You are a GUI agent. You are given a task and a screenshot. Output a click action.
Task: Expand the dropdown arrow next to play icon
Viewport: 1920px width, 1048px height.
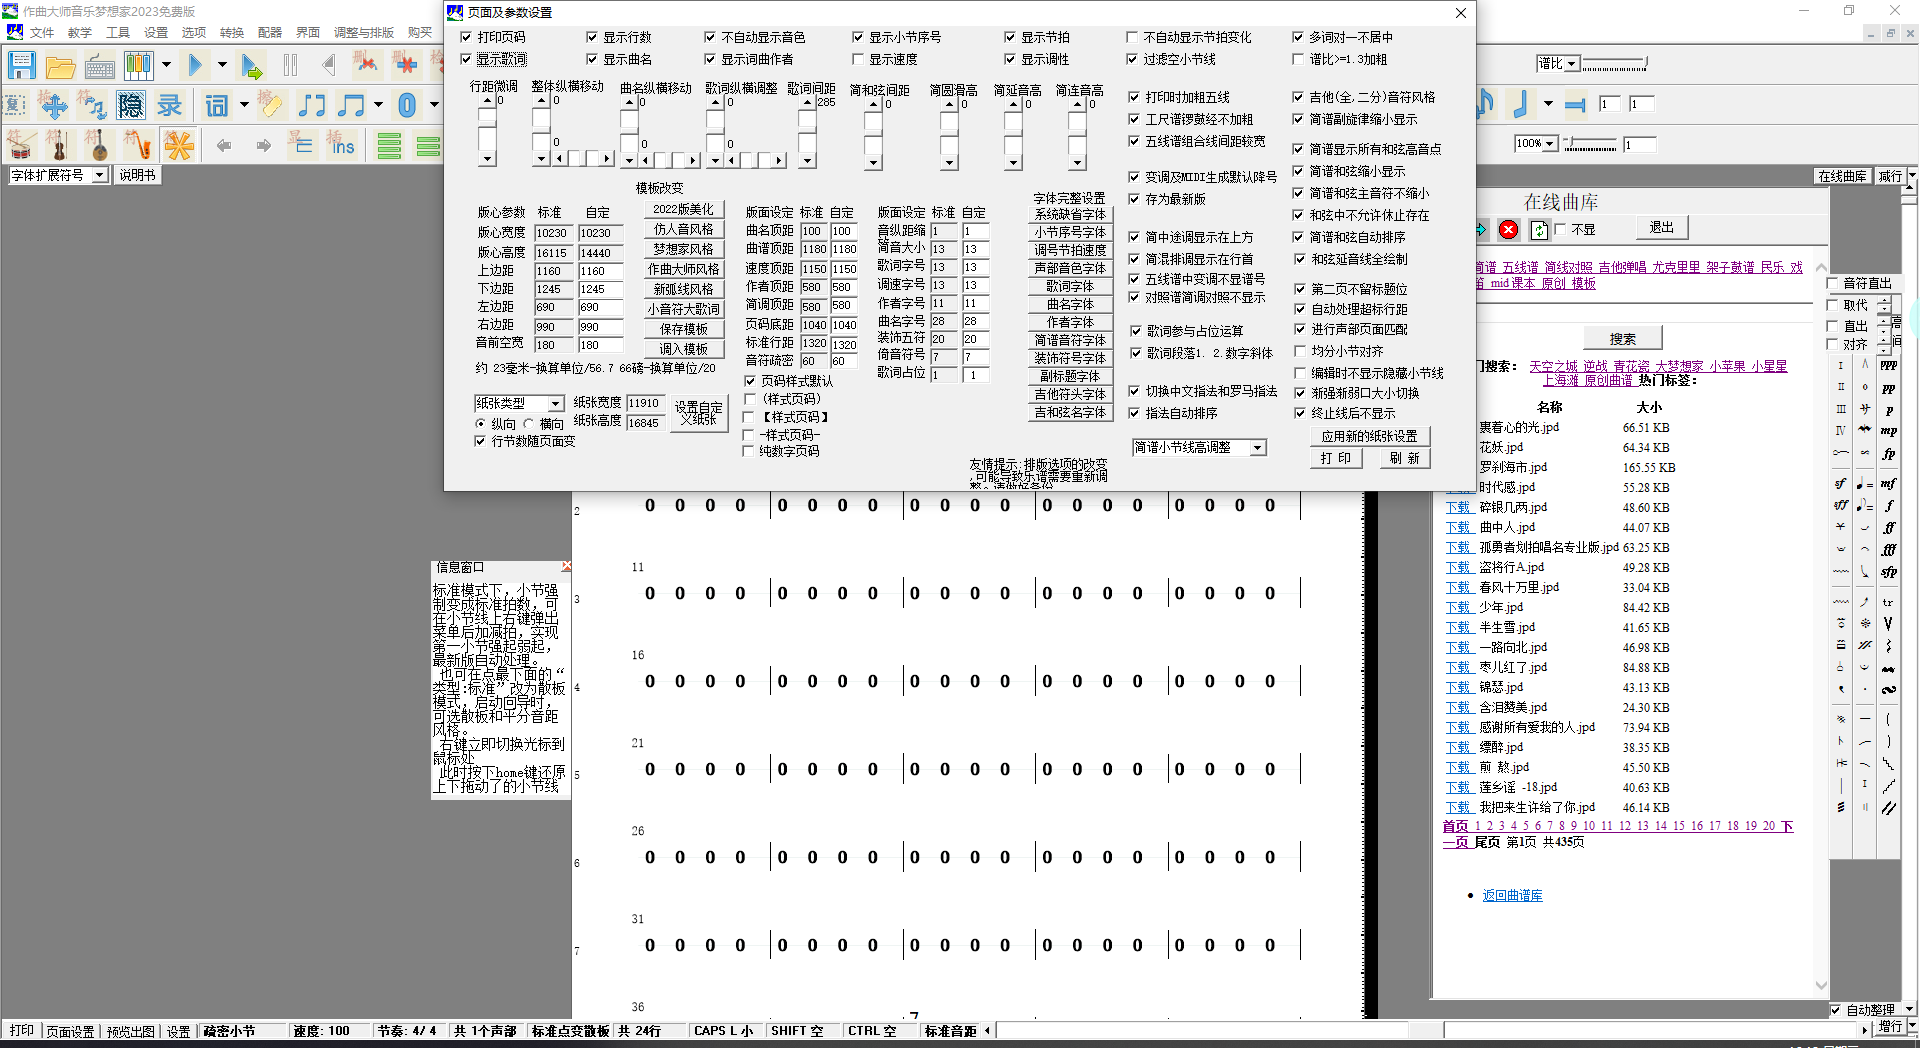click(221, 66)
